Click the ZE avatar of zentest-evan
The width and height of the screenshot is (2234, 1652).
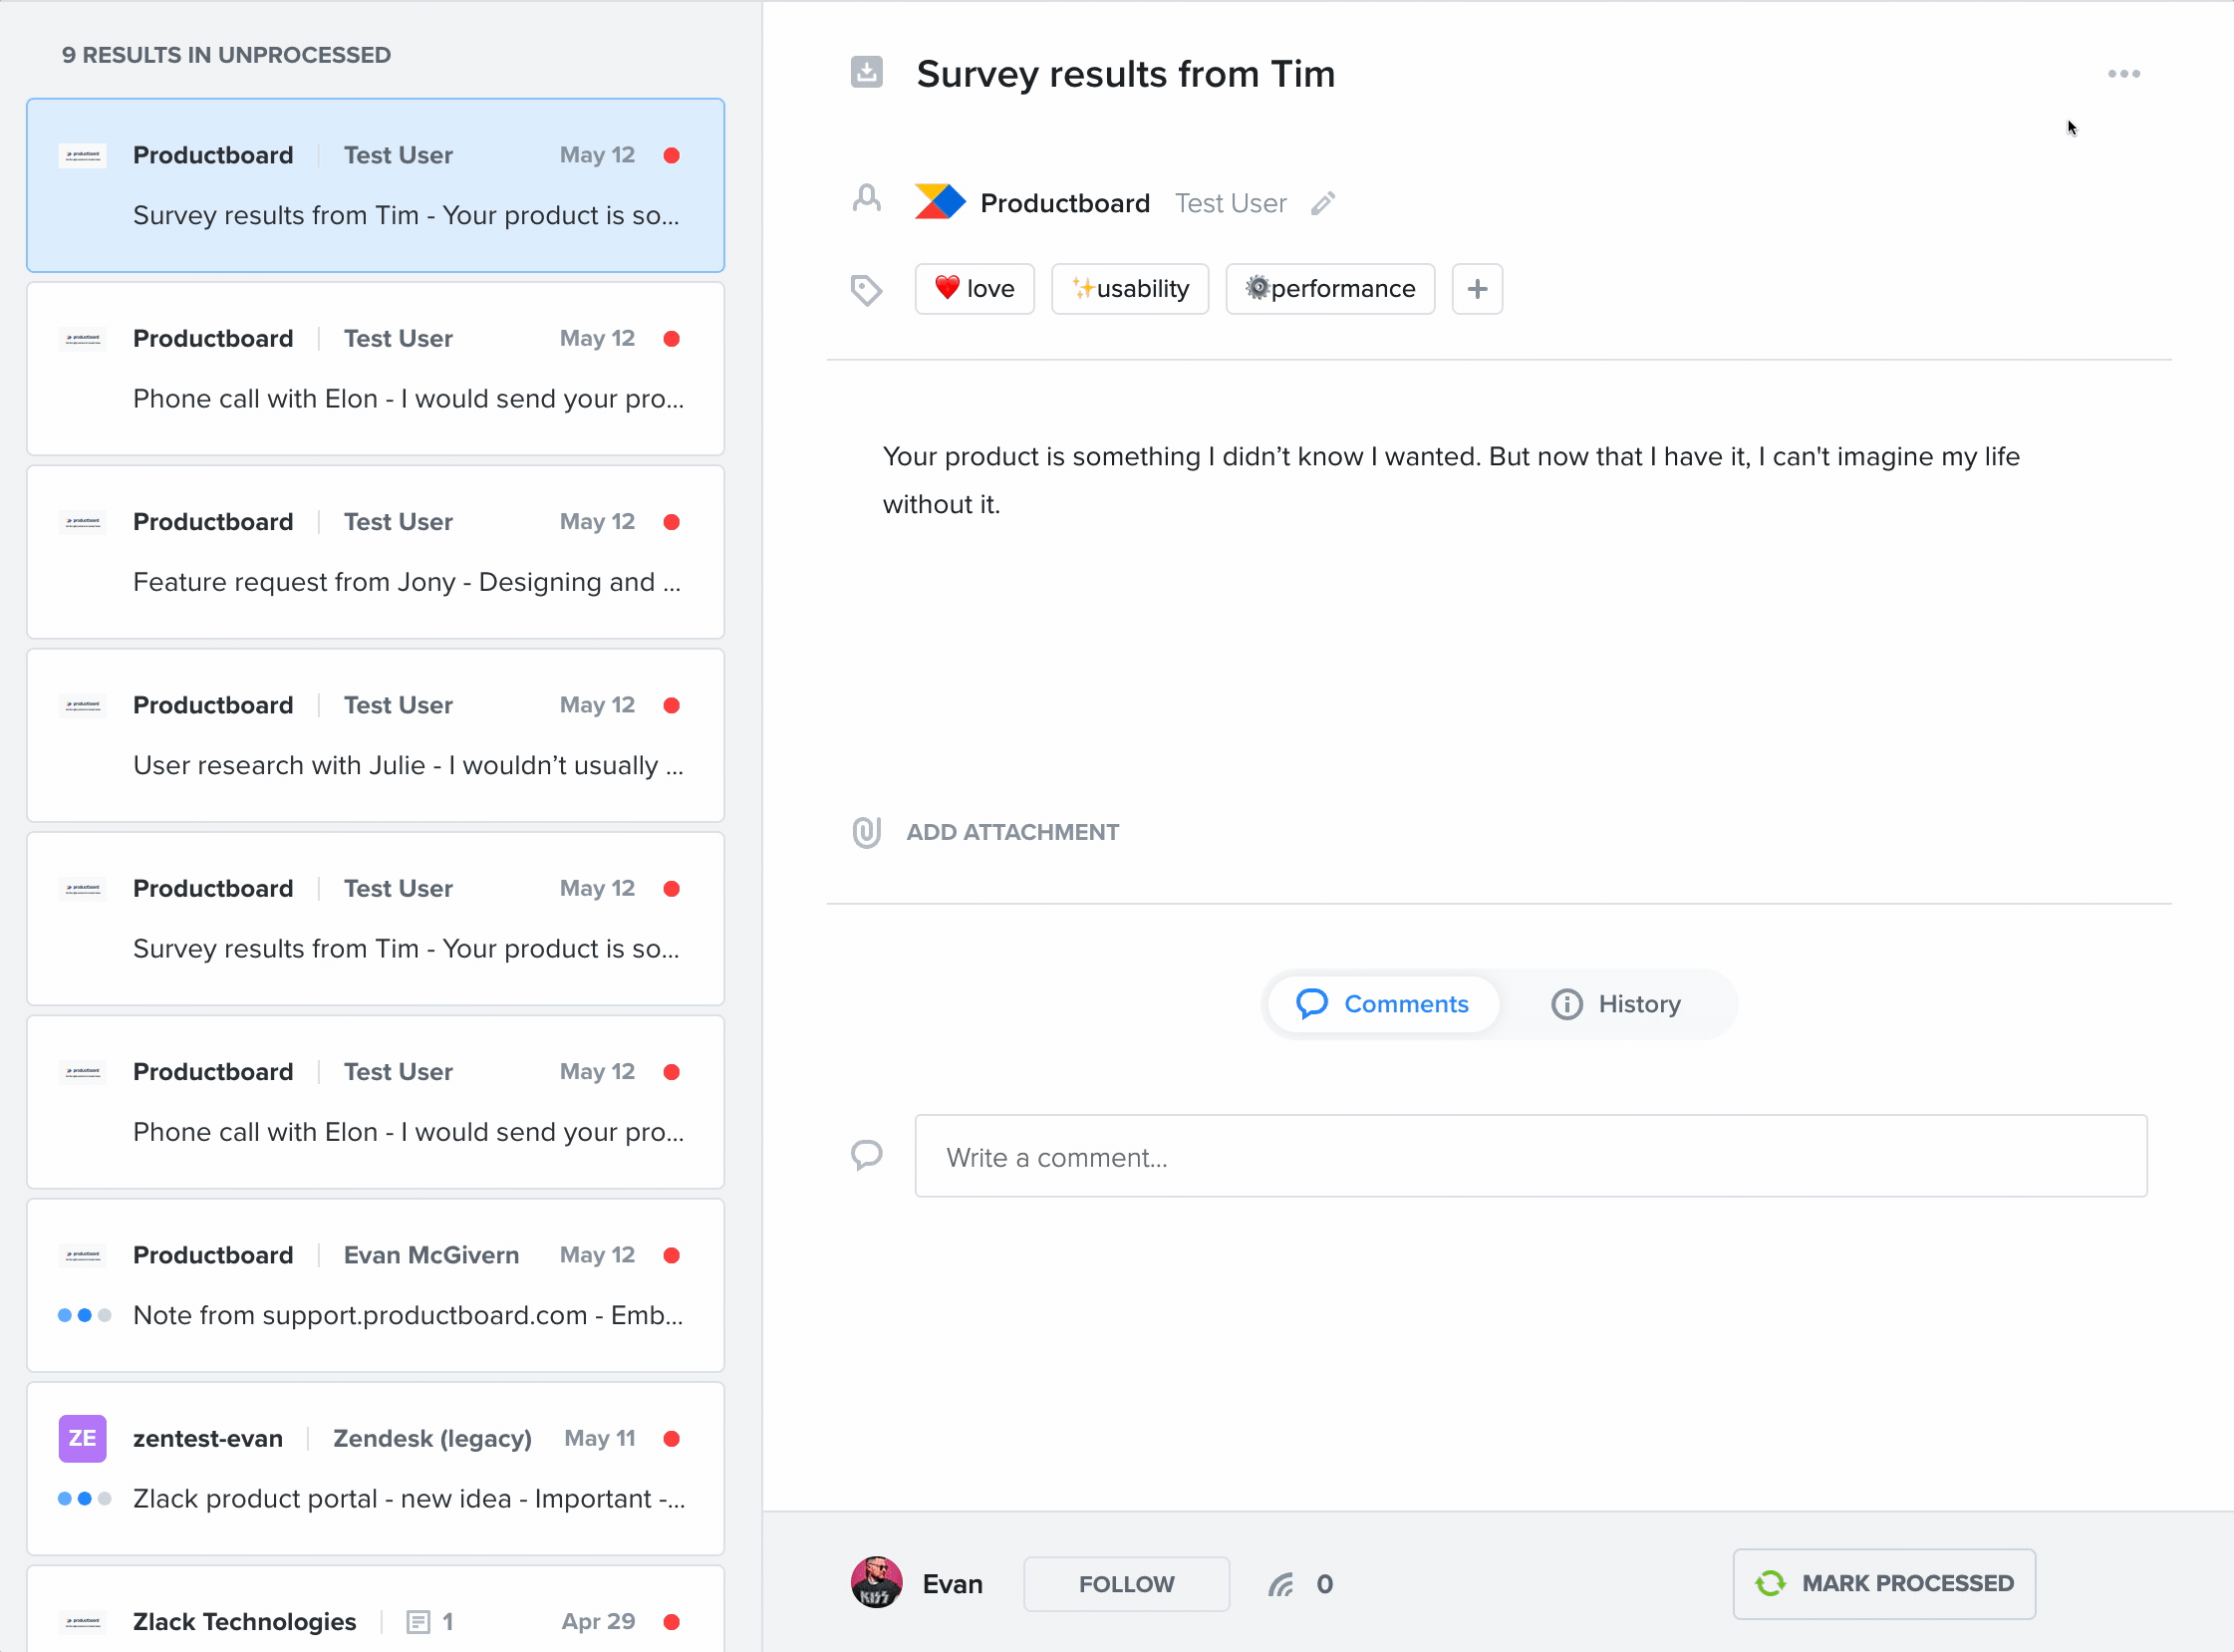click(x=82, y=1438)
